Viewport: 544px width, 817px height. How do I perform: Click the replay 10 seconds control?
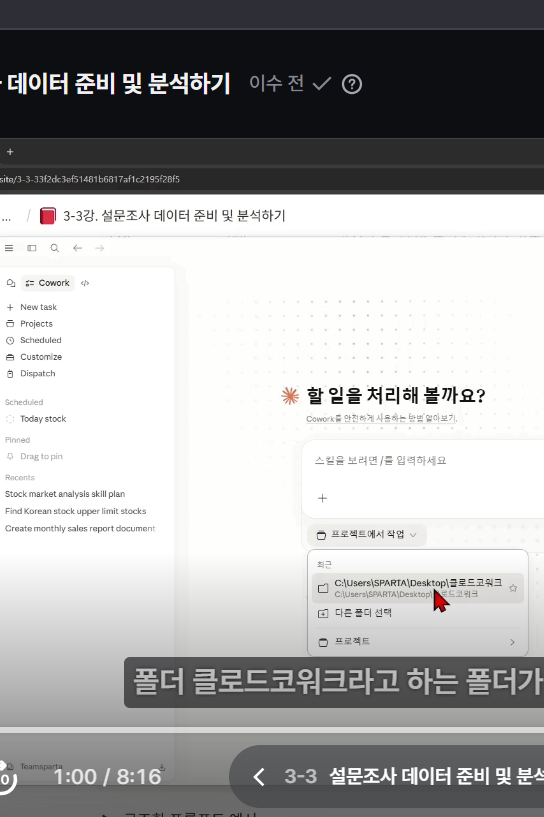(x=7, y=778)
